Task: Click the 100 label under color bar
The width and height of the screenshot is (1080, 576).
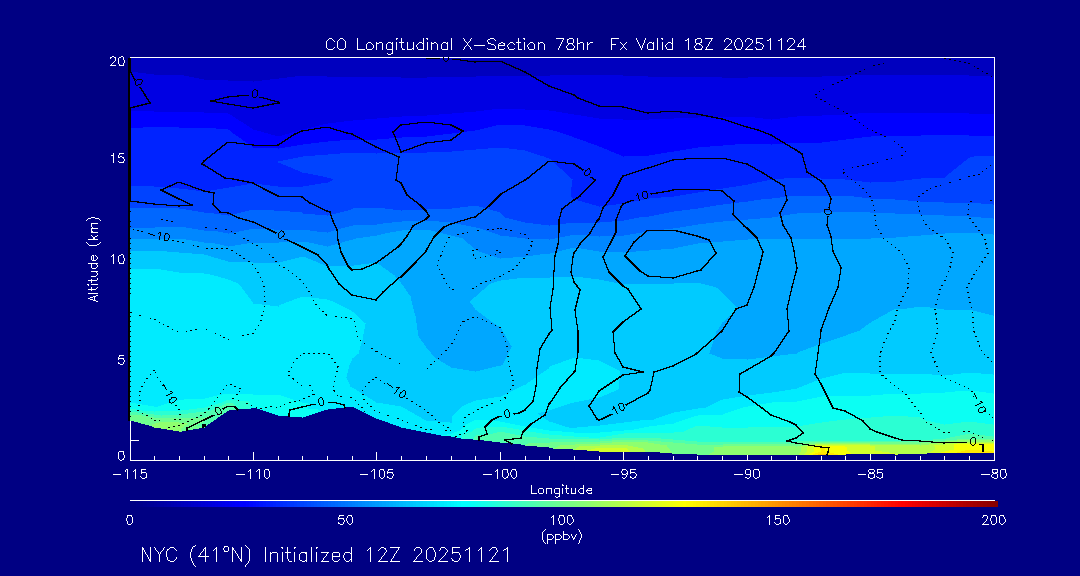Action: tap(561, 520)
